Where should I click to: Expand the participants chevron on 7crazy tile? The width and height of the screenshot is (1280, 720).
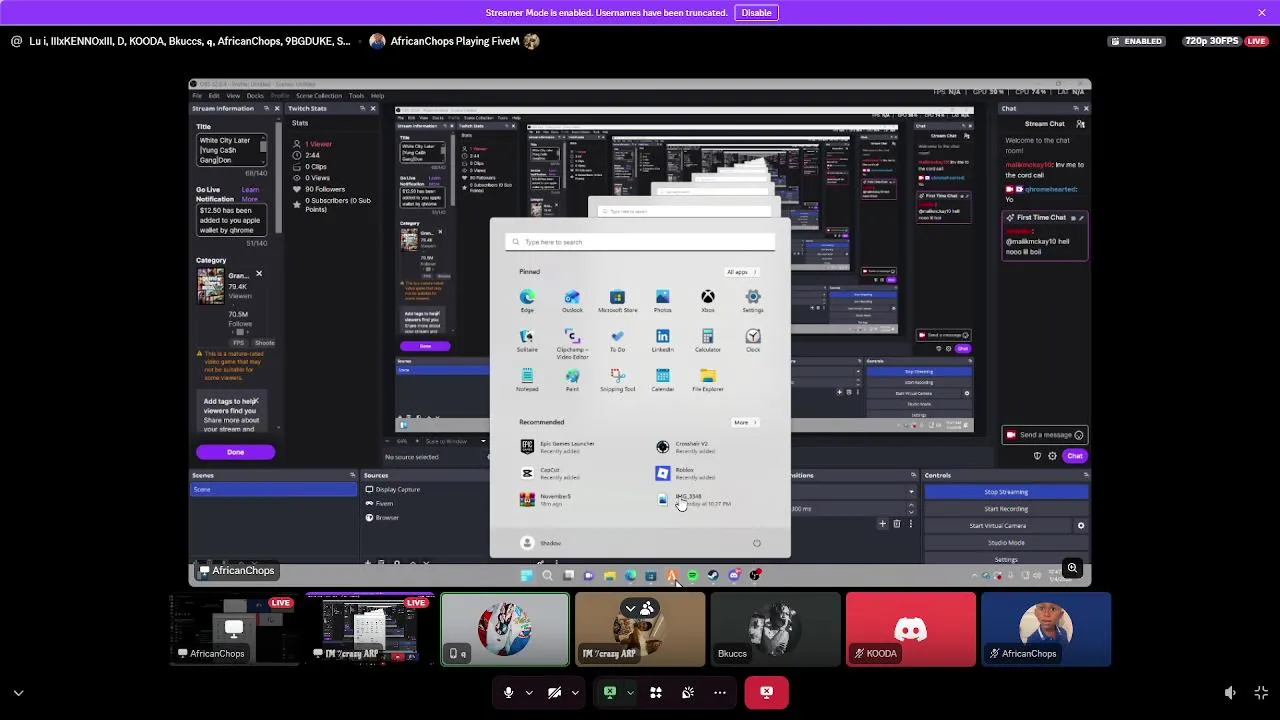(x=631, y=608)
